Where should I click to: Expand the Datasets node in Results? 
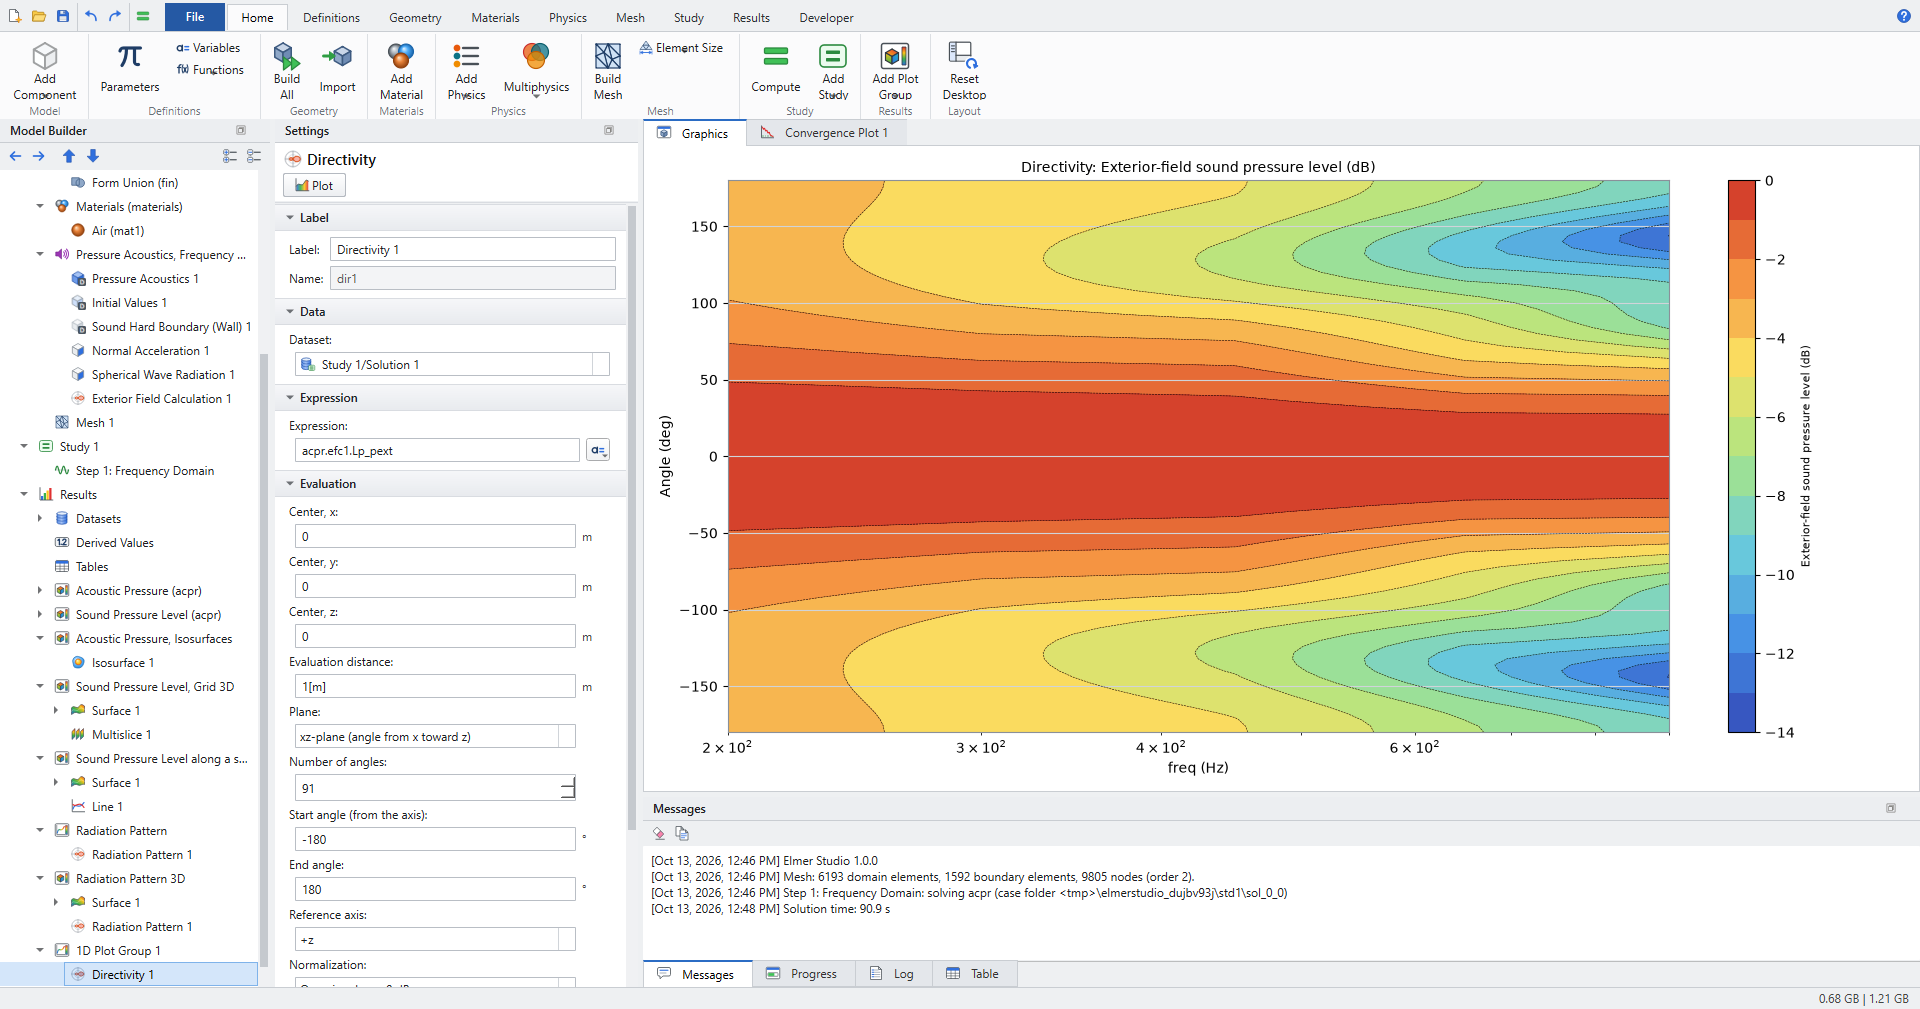40,519
